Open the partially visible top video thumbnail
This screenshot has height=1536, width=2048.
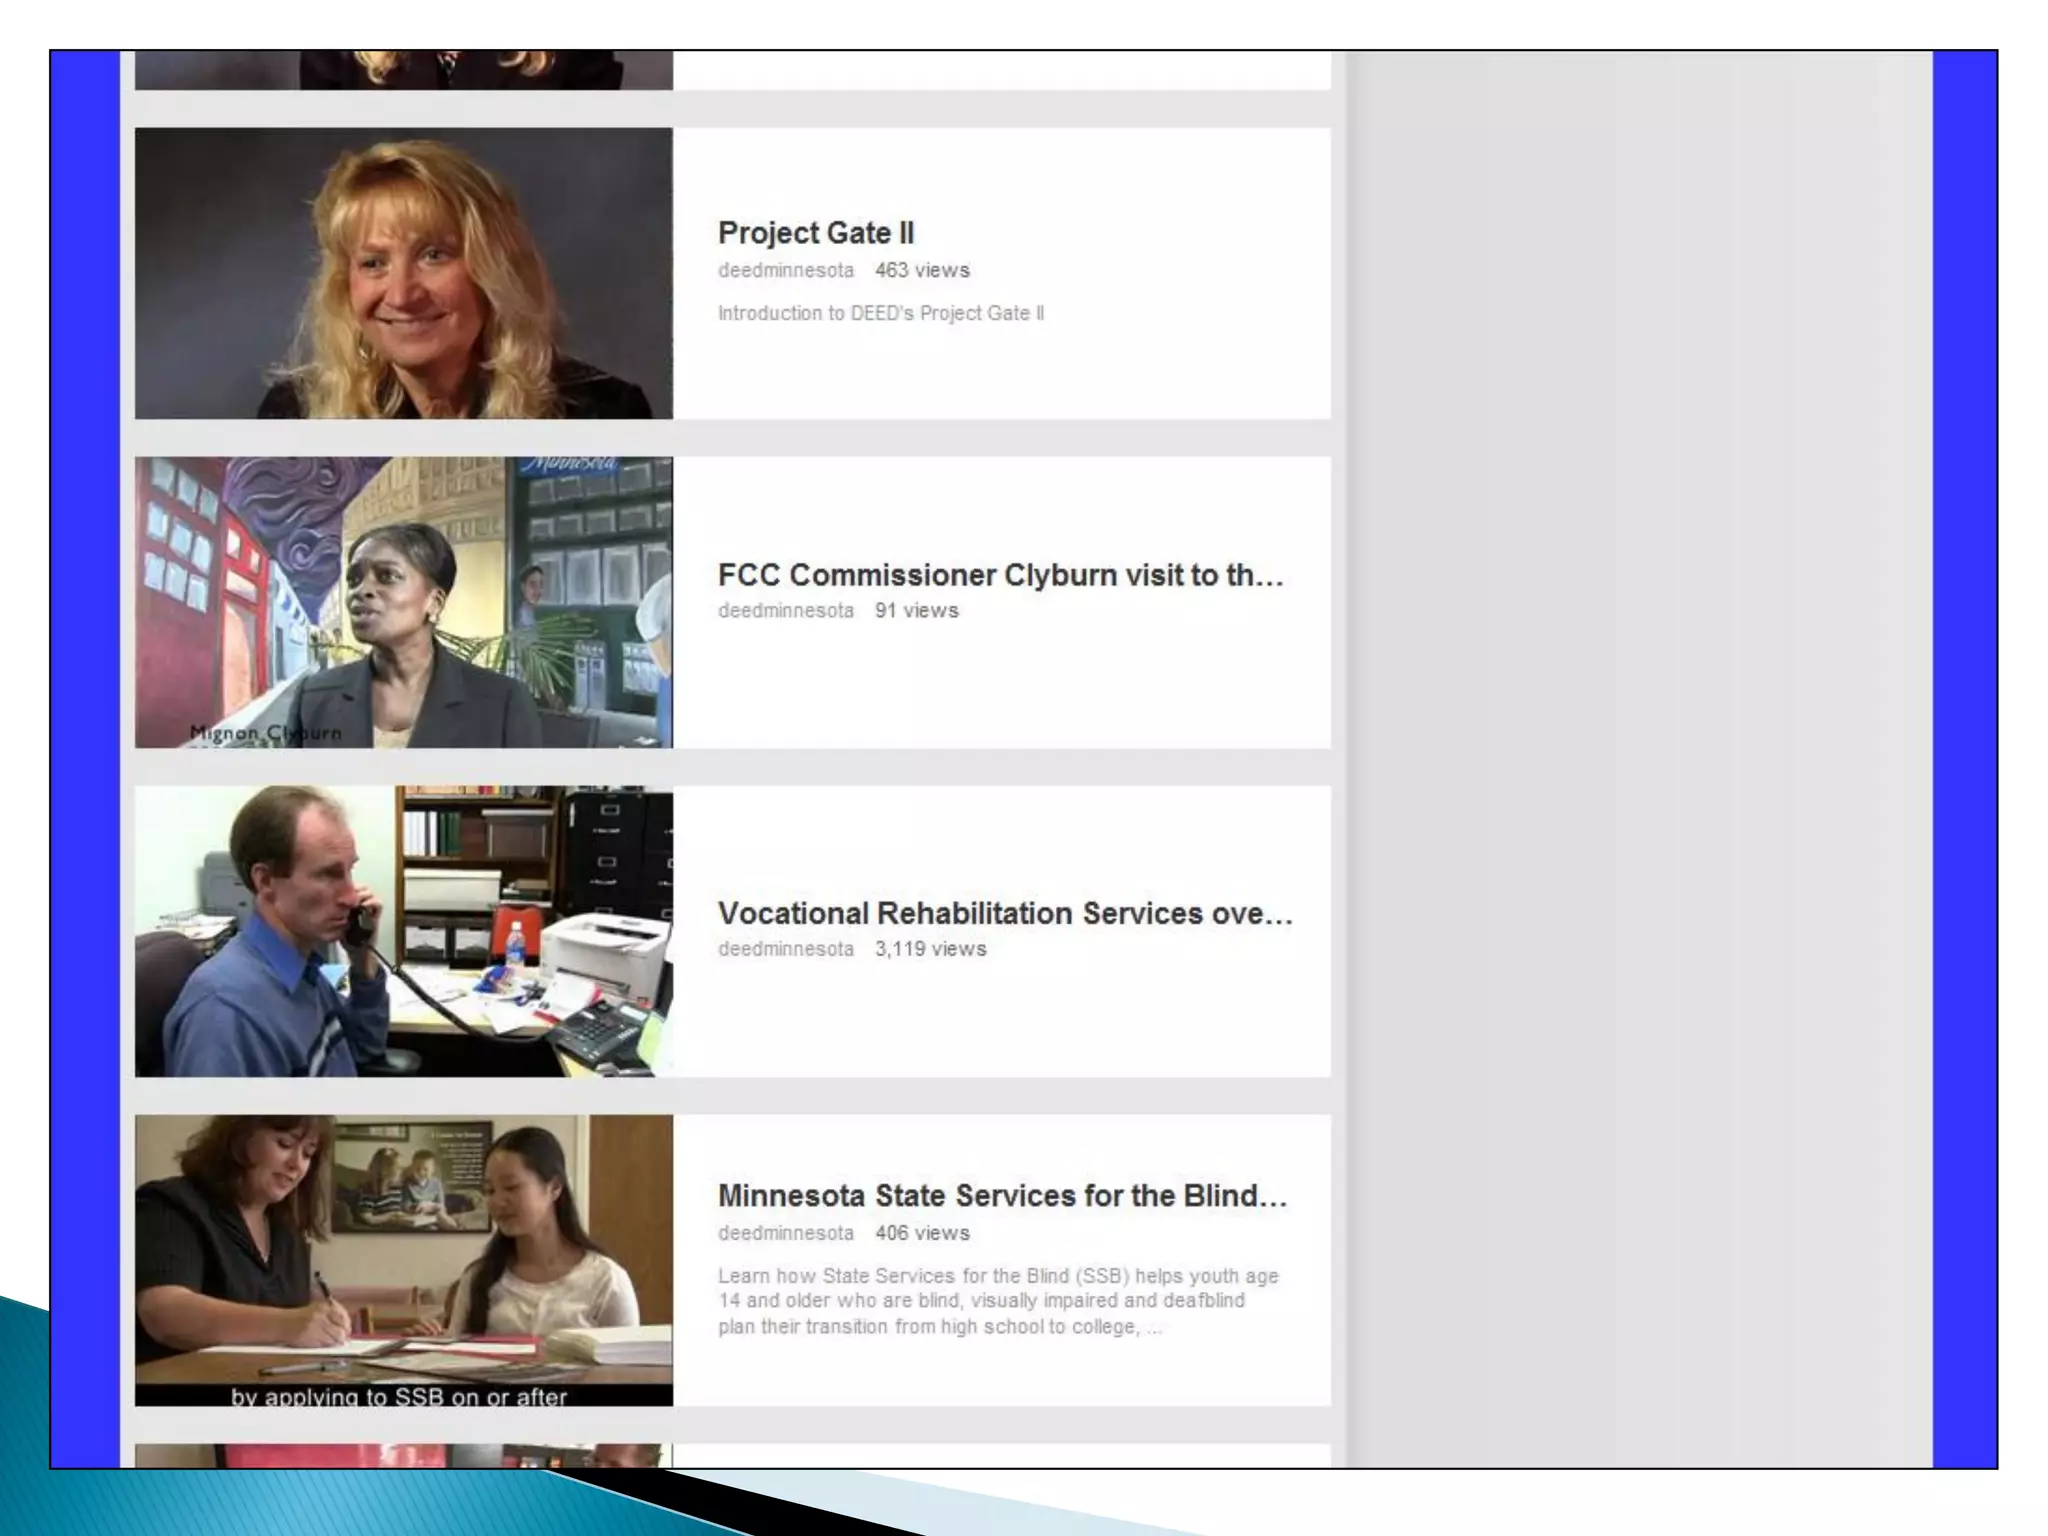point(403,70)
